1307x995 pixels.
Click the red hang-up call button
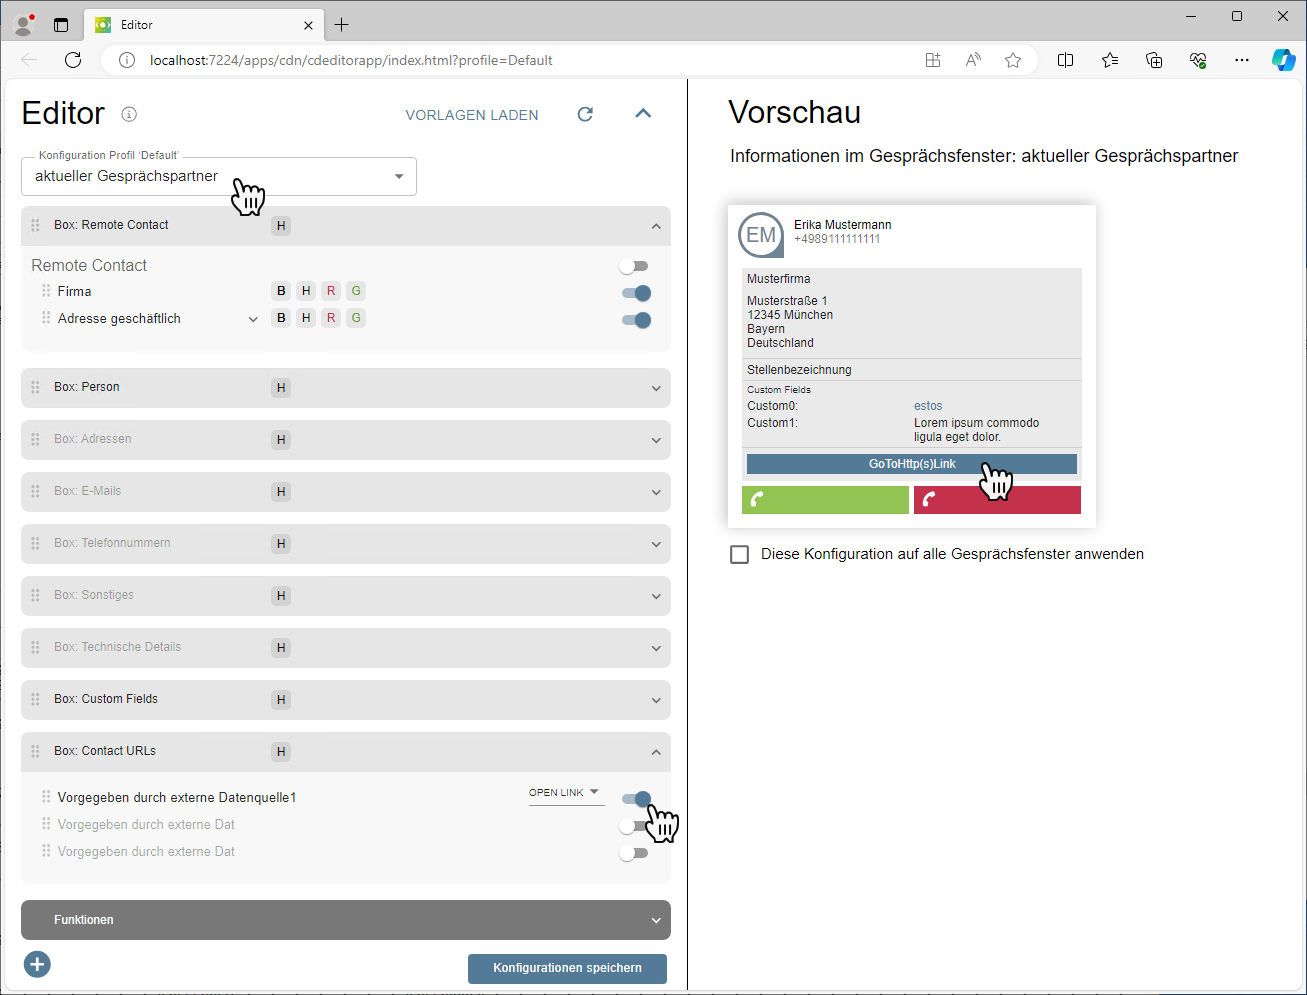pos(996,500)
